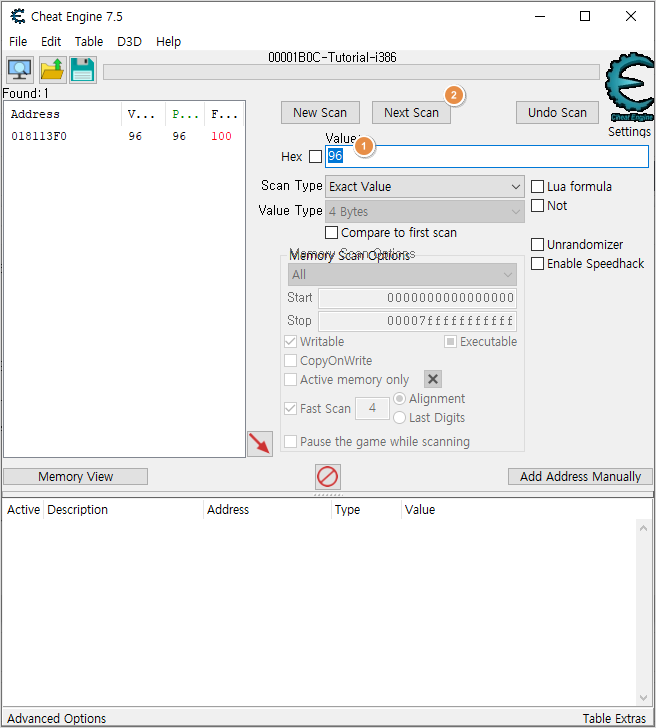The width and height of the screenshot is (656, 728).
Task: Toggle the Fast Scan checkbox
Action: pyautogui.click(x=291, y=409)
